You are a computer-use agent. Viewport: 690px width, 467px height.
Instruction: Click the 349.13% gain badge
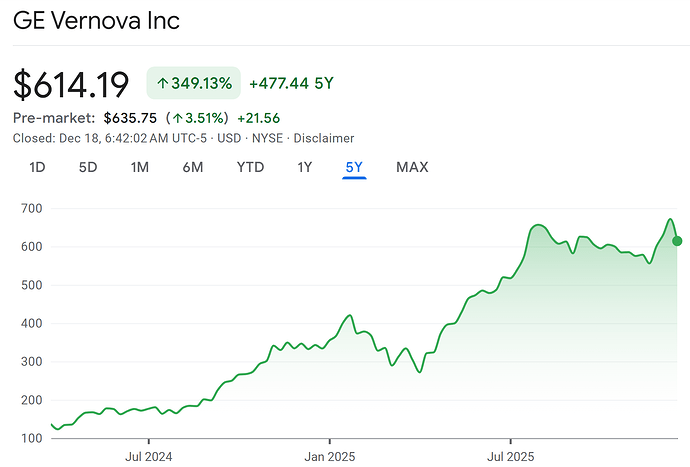coord(194,83)
